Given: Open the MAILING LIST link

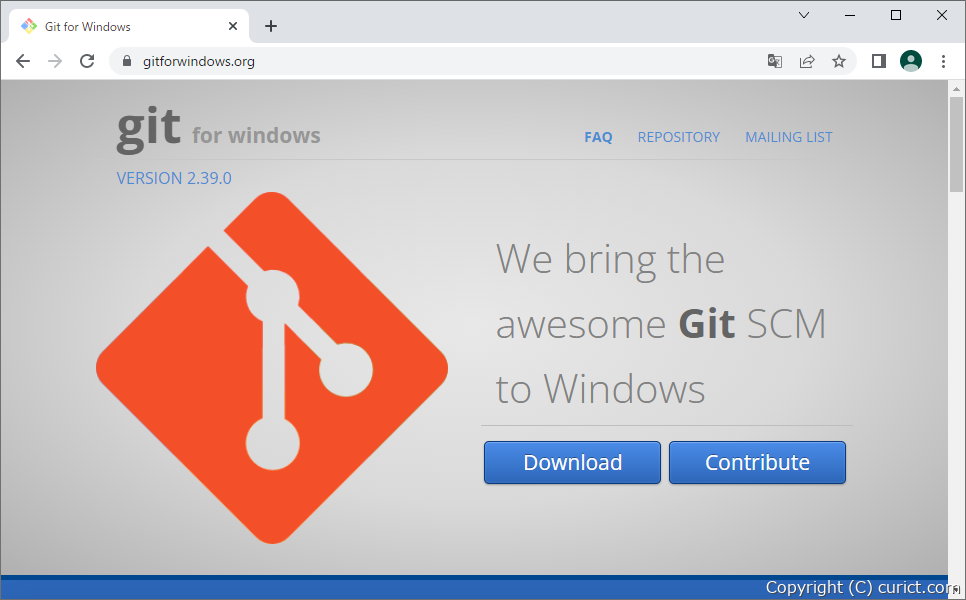Looking at the screenshot, I should (x=788, y=137).
